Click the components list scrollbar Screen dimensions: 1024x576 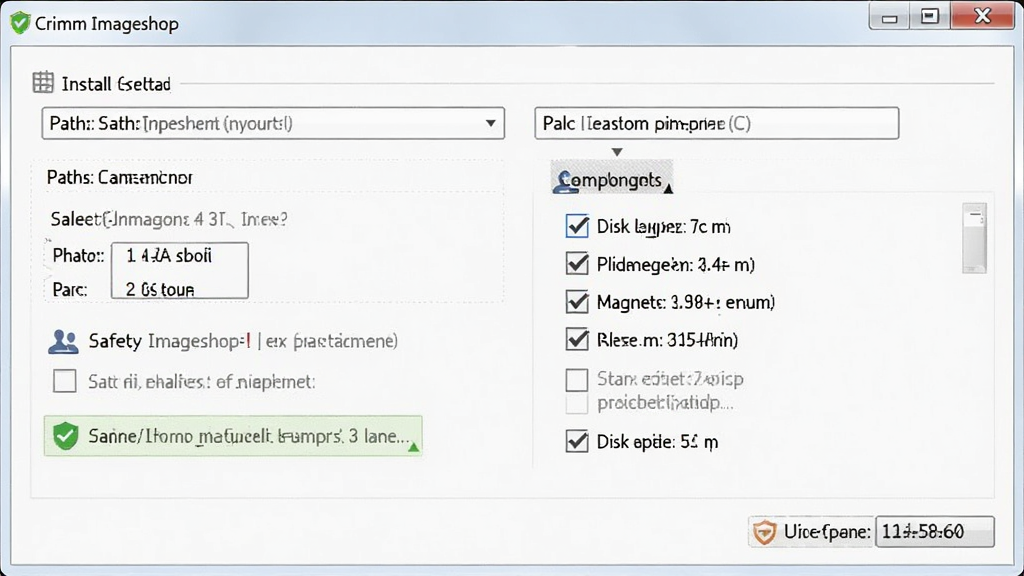(974, 238)
